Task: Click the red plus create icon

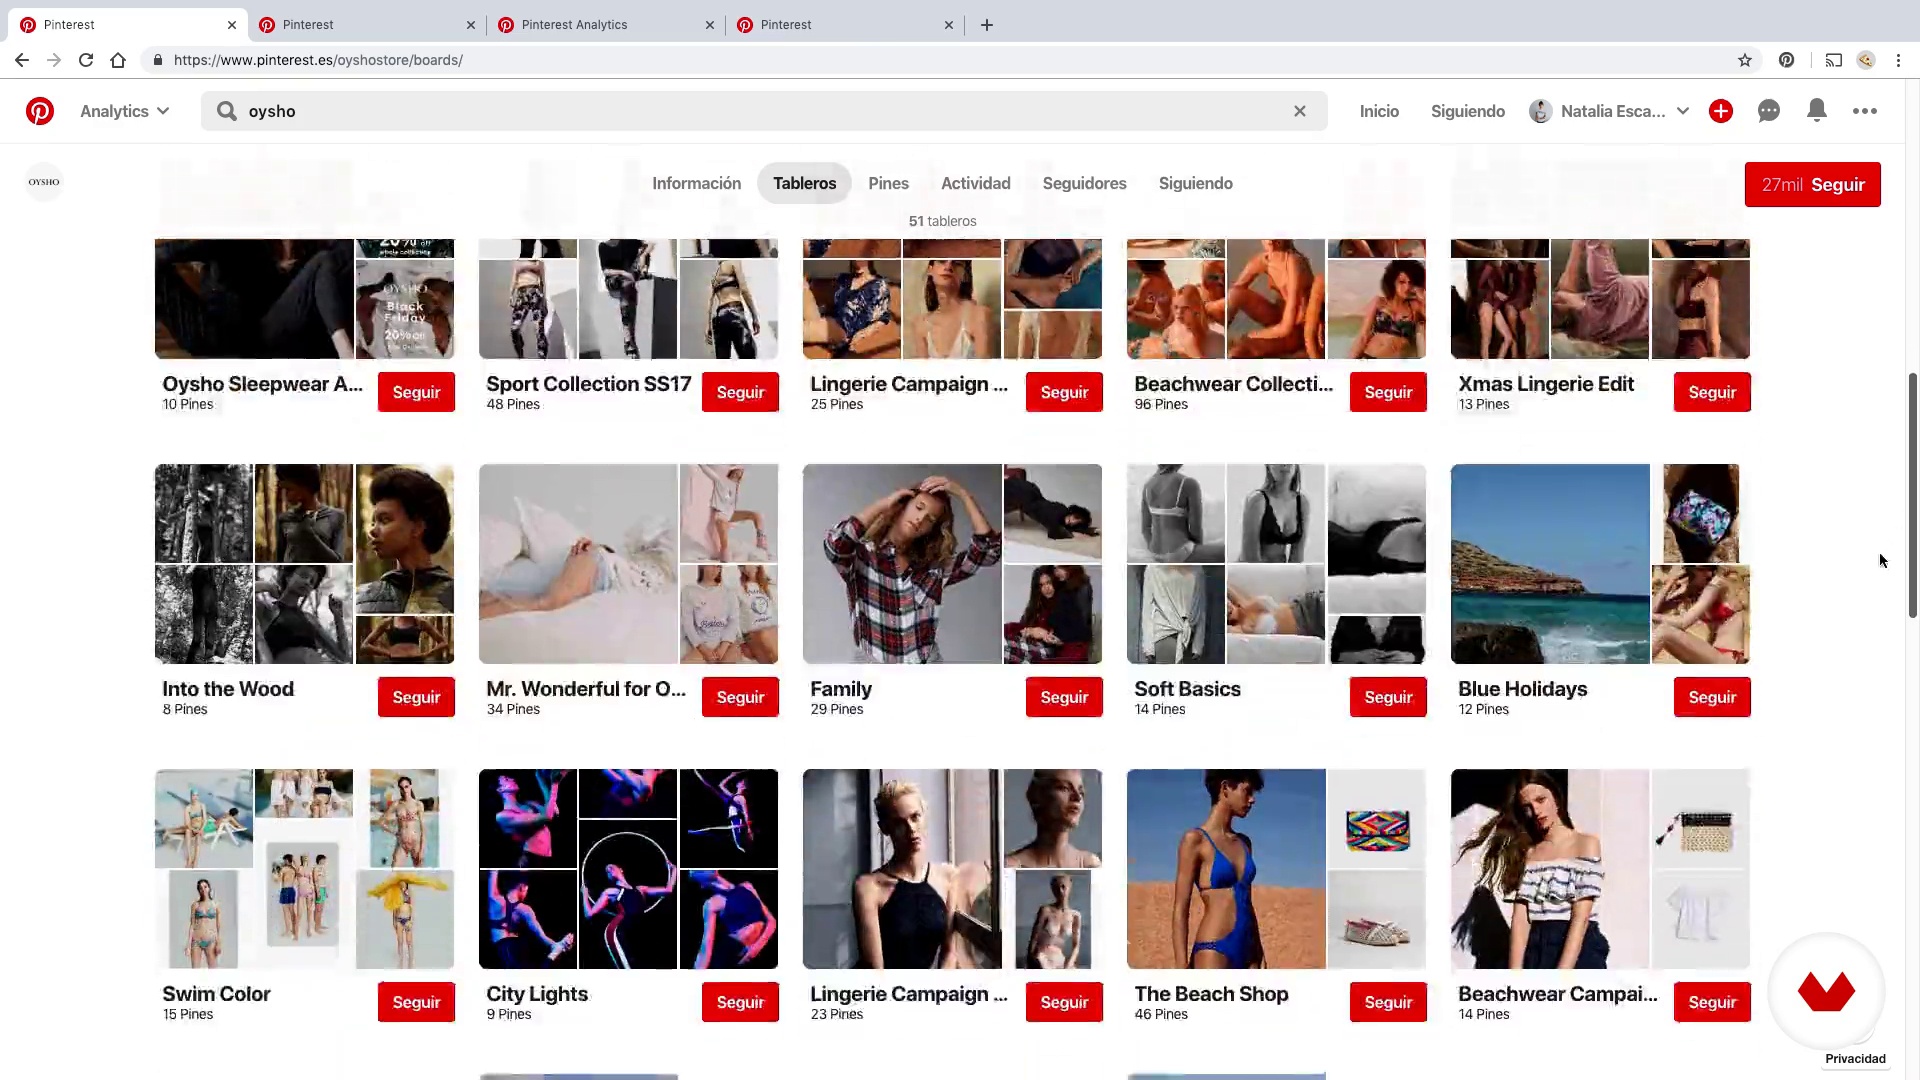Action: click(x=1721, y=111)
